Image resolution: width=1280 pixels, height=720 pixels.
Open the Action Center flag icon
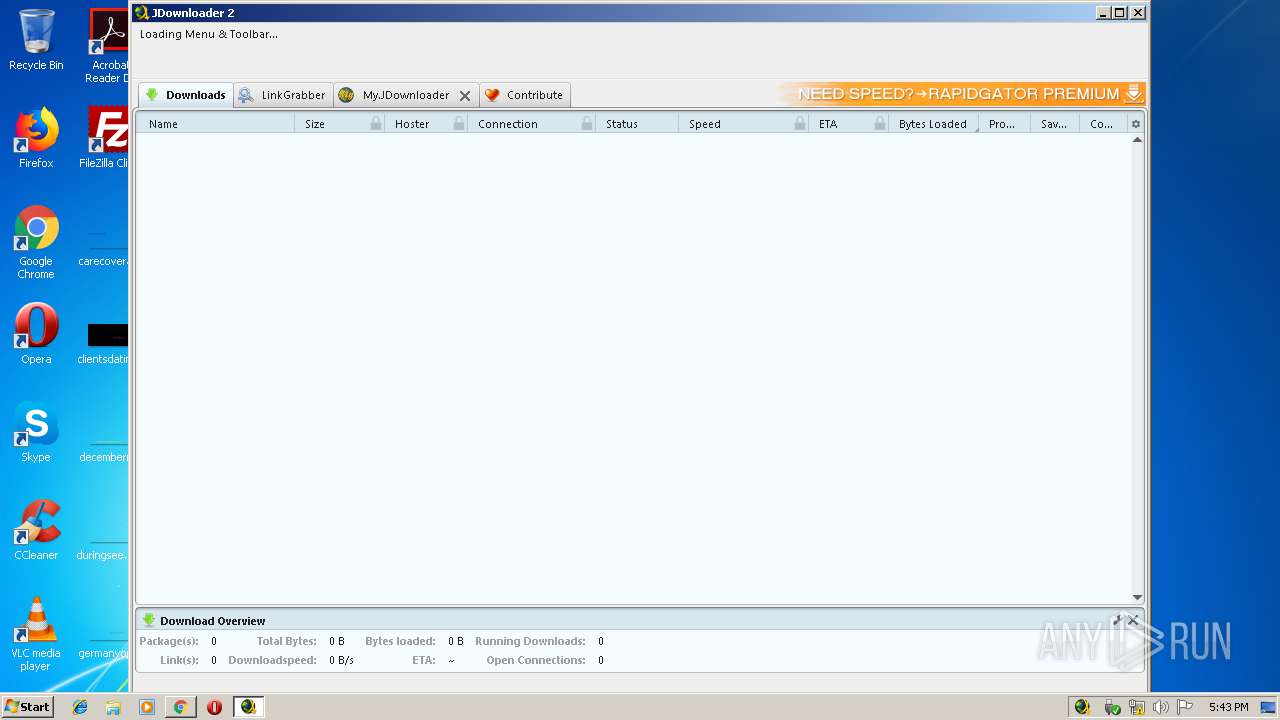coord(1185,707)
